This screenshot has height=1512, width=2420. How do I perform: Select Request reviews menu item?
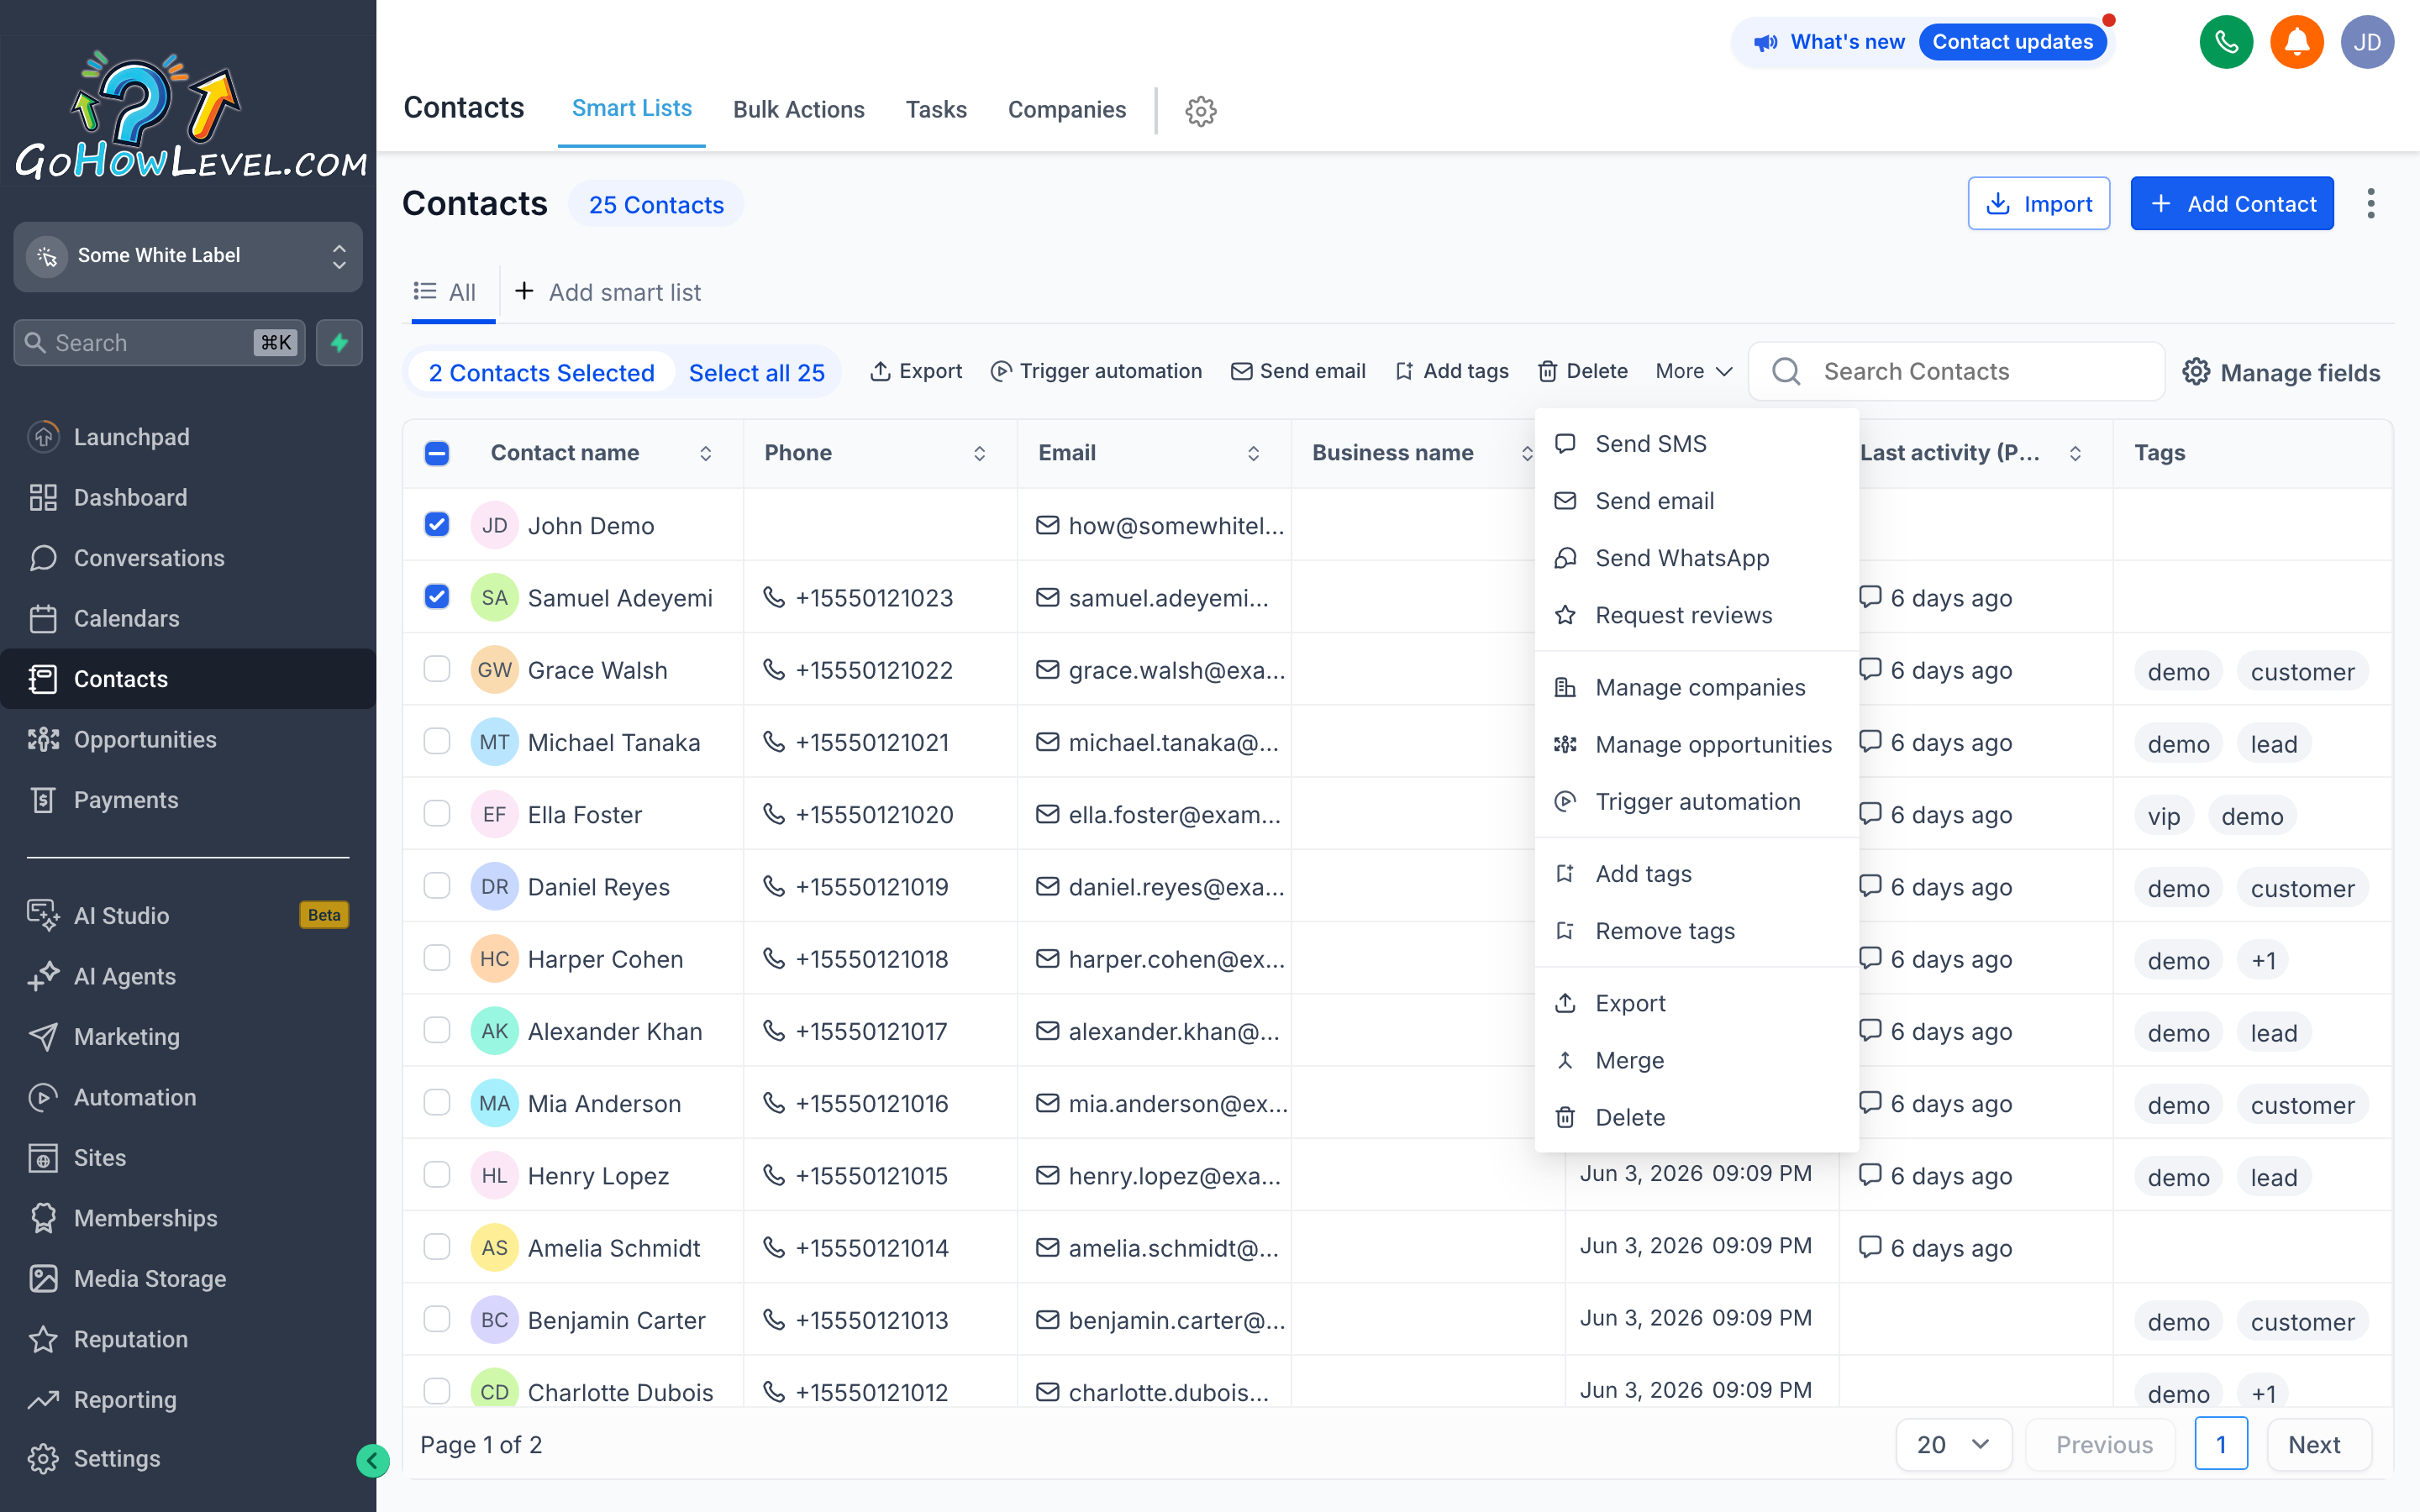[1696, 615]
